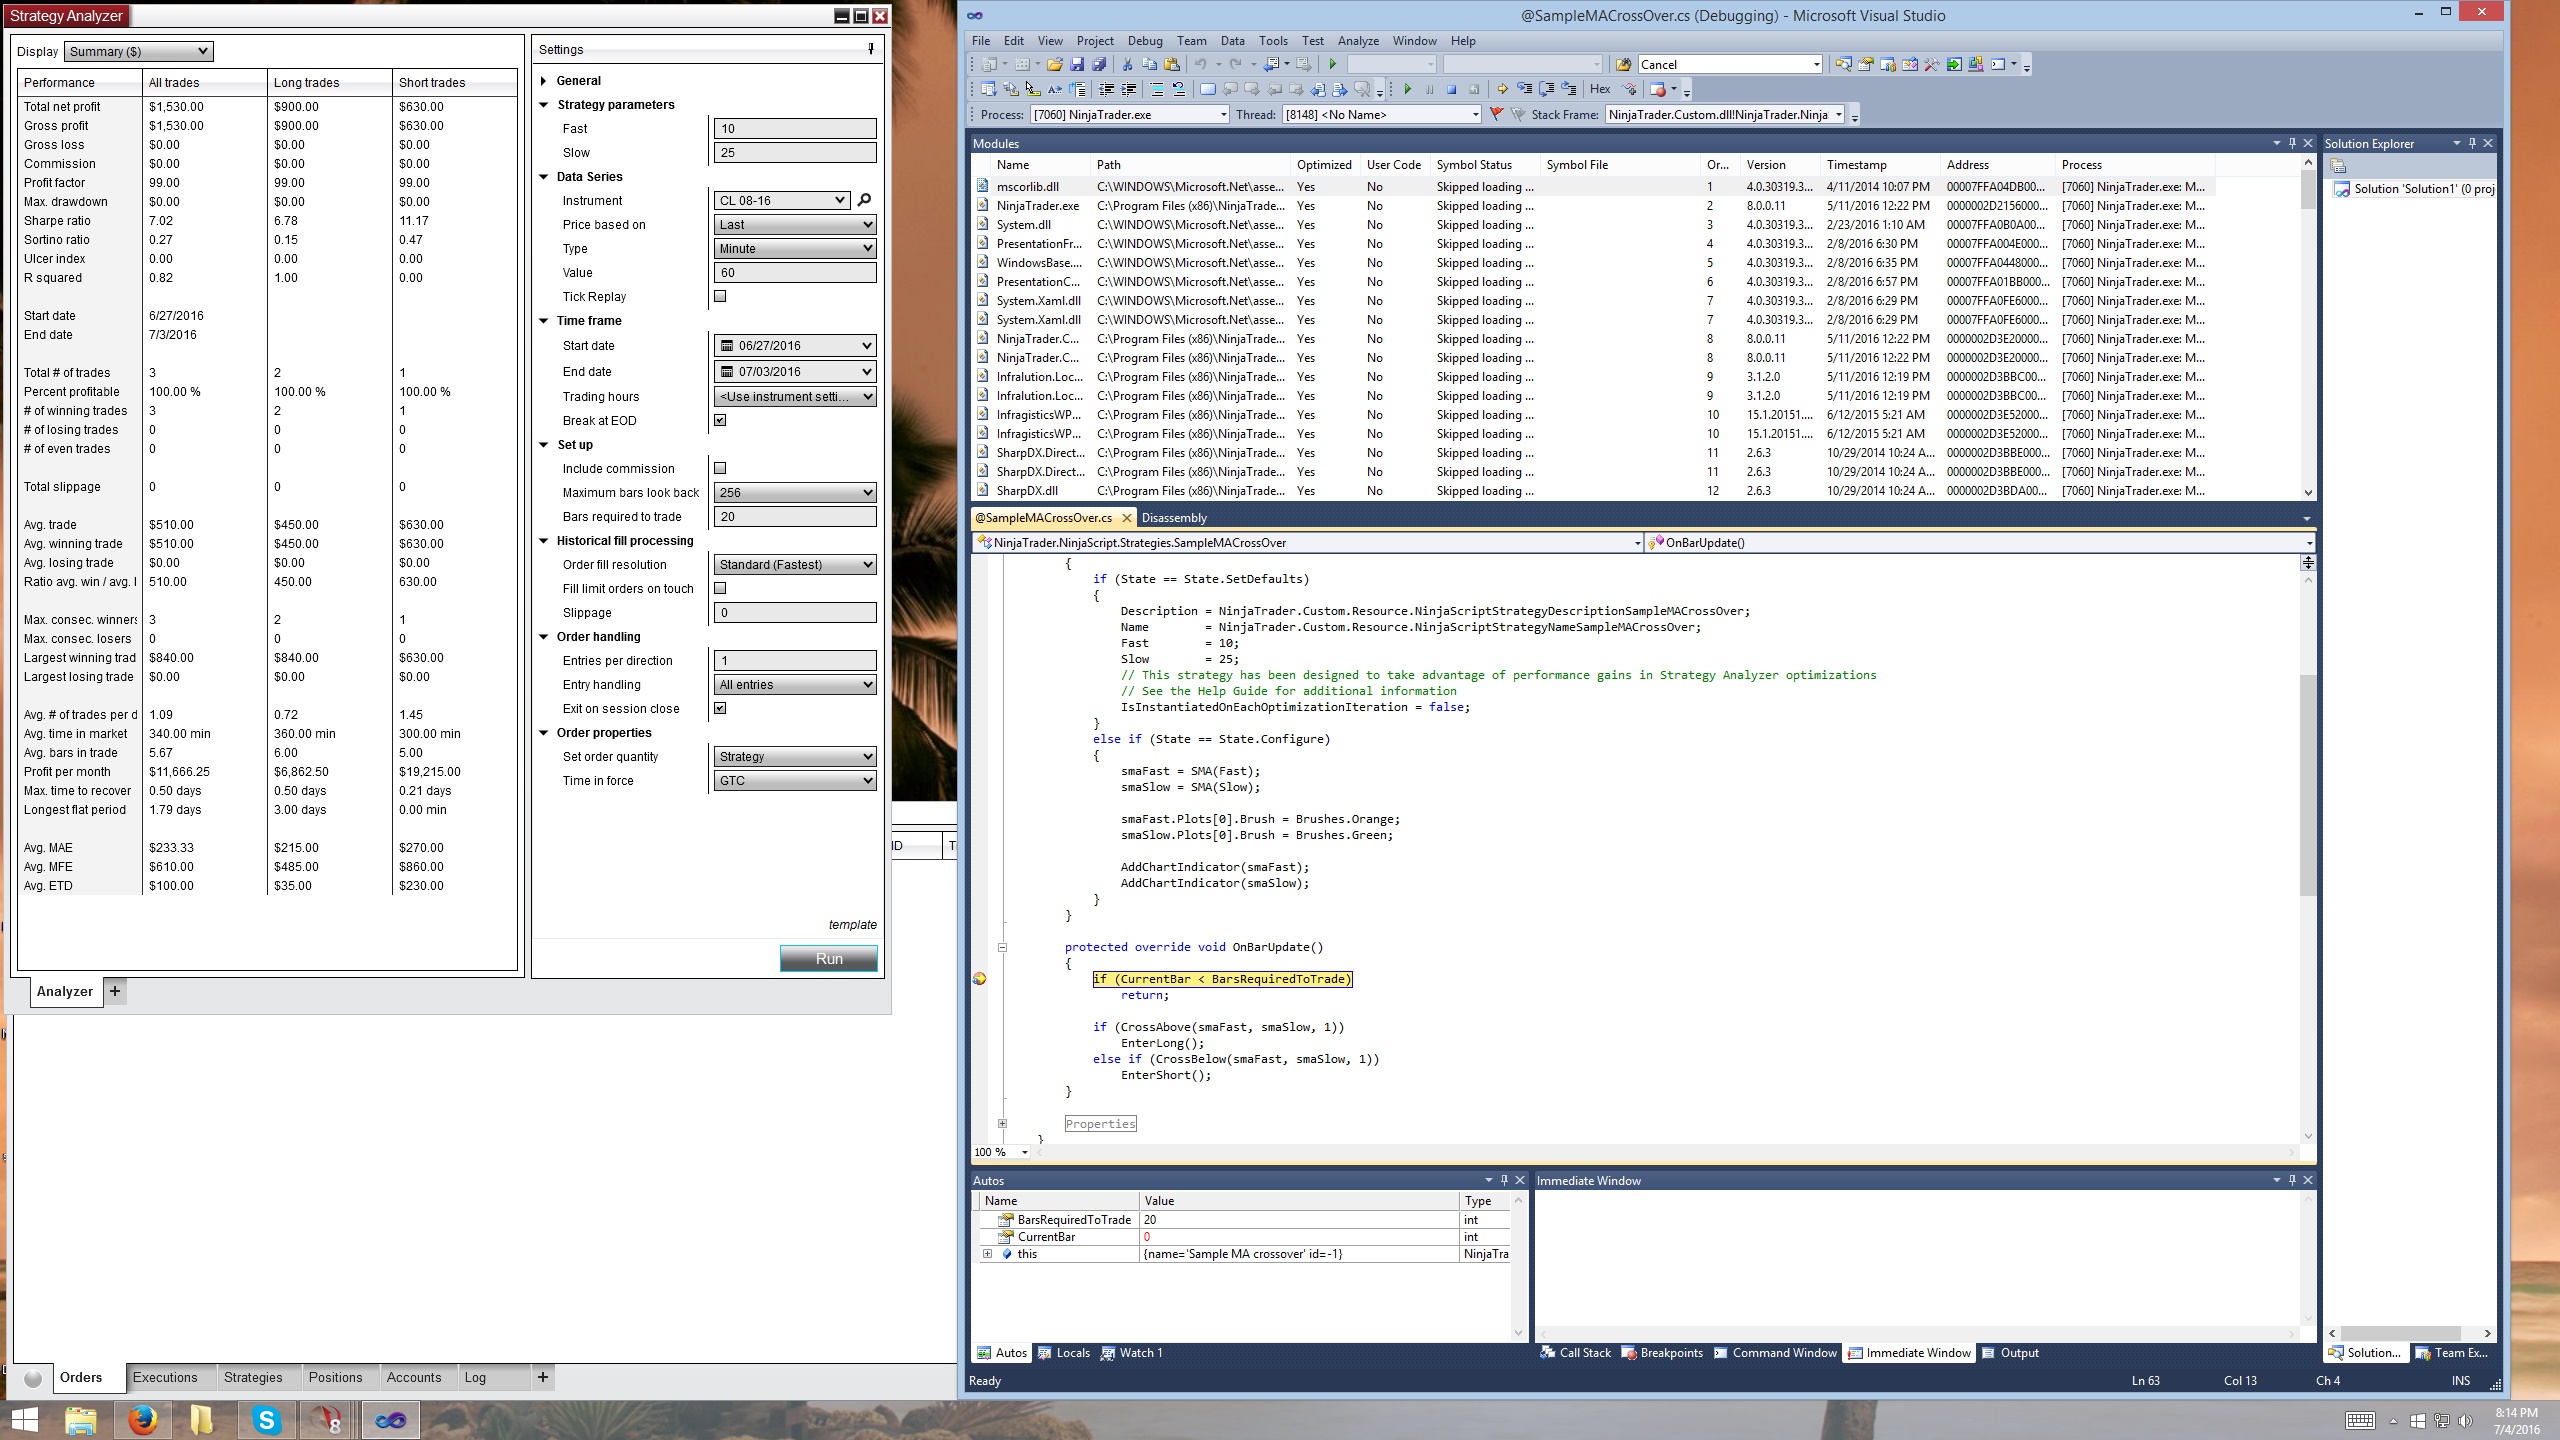2560x1440 pixels.
Task: Switch to the Disassembly tab
Action: 1174,518
